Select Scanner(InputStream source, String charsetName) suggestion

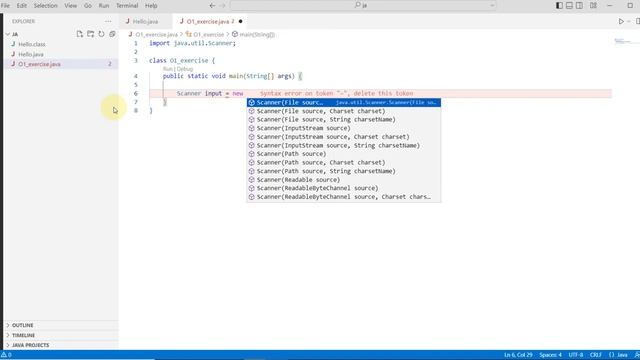(x=344, y=145)
